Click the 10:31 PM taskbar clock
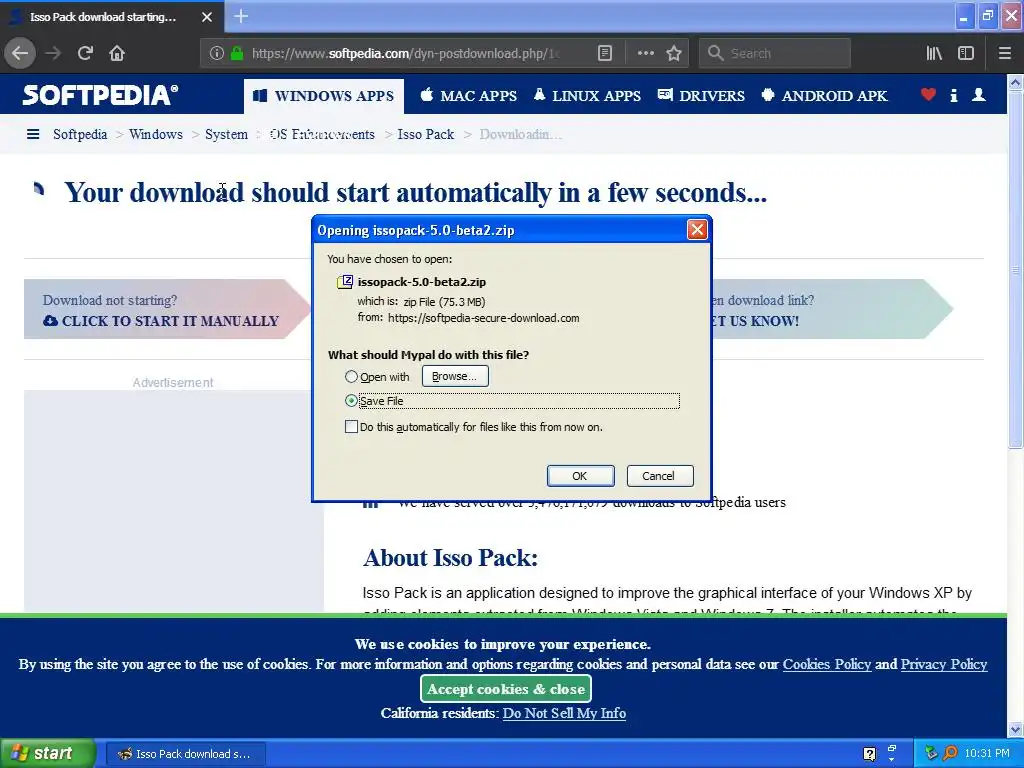This screenshot has width=1024, height=768. tap(986, 754)
